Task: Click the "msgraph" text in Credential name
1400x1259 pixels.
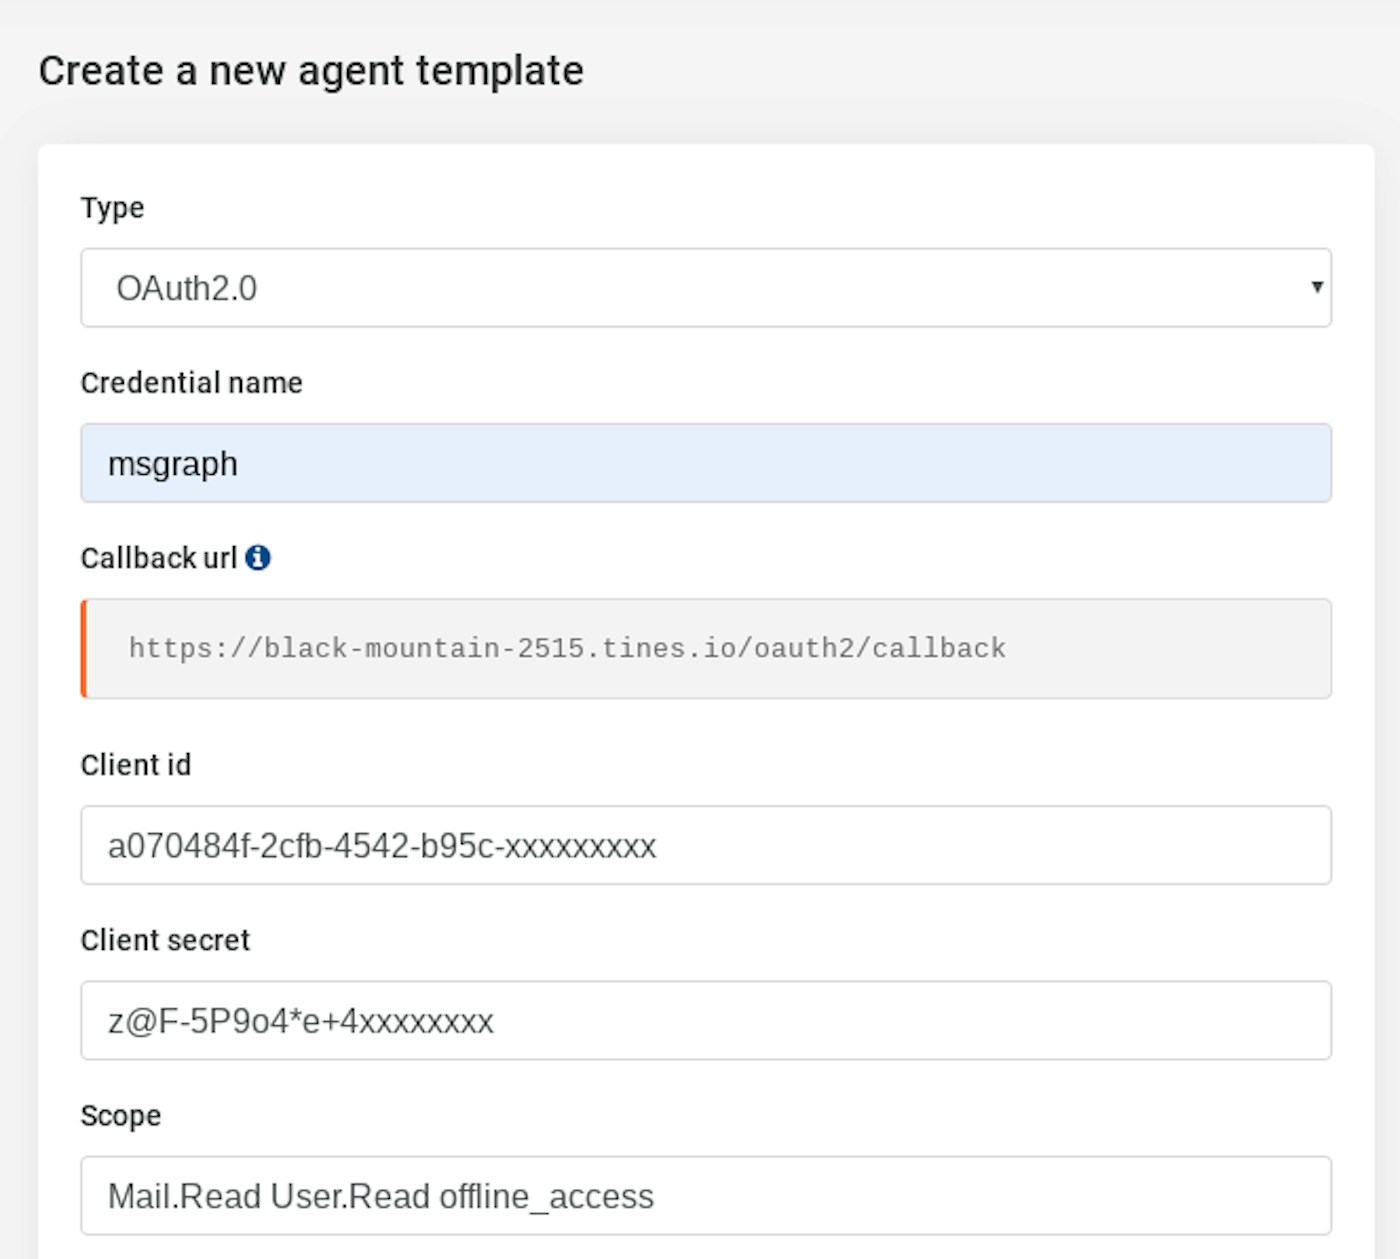Action: [173, 464]
